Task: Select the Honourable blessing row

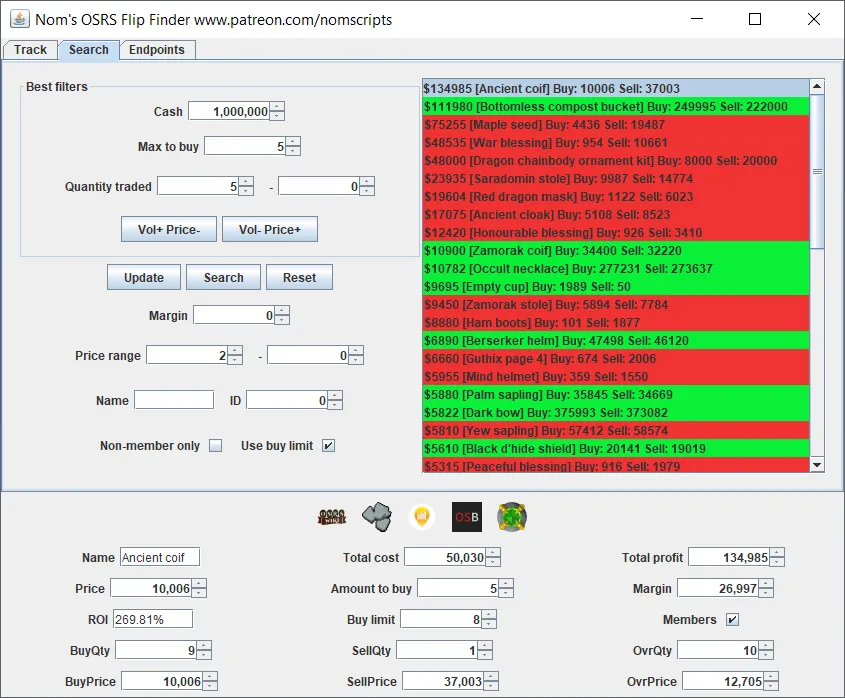Action: tap(616, 233)
